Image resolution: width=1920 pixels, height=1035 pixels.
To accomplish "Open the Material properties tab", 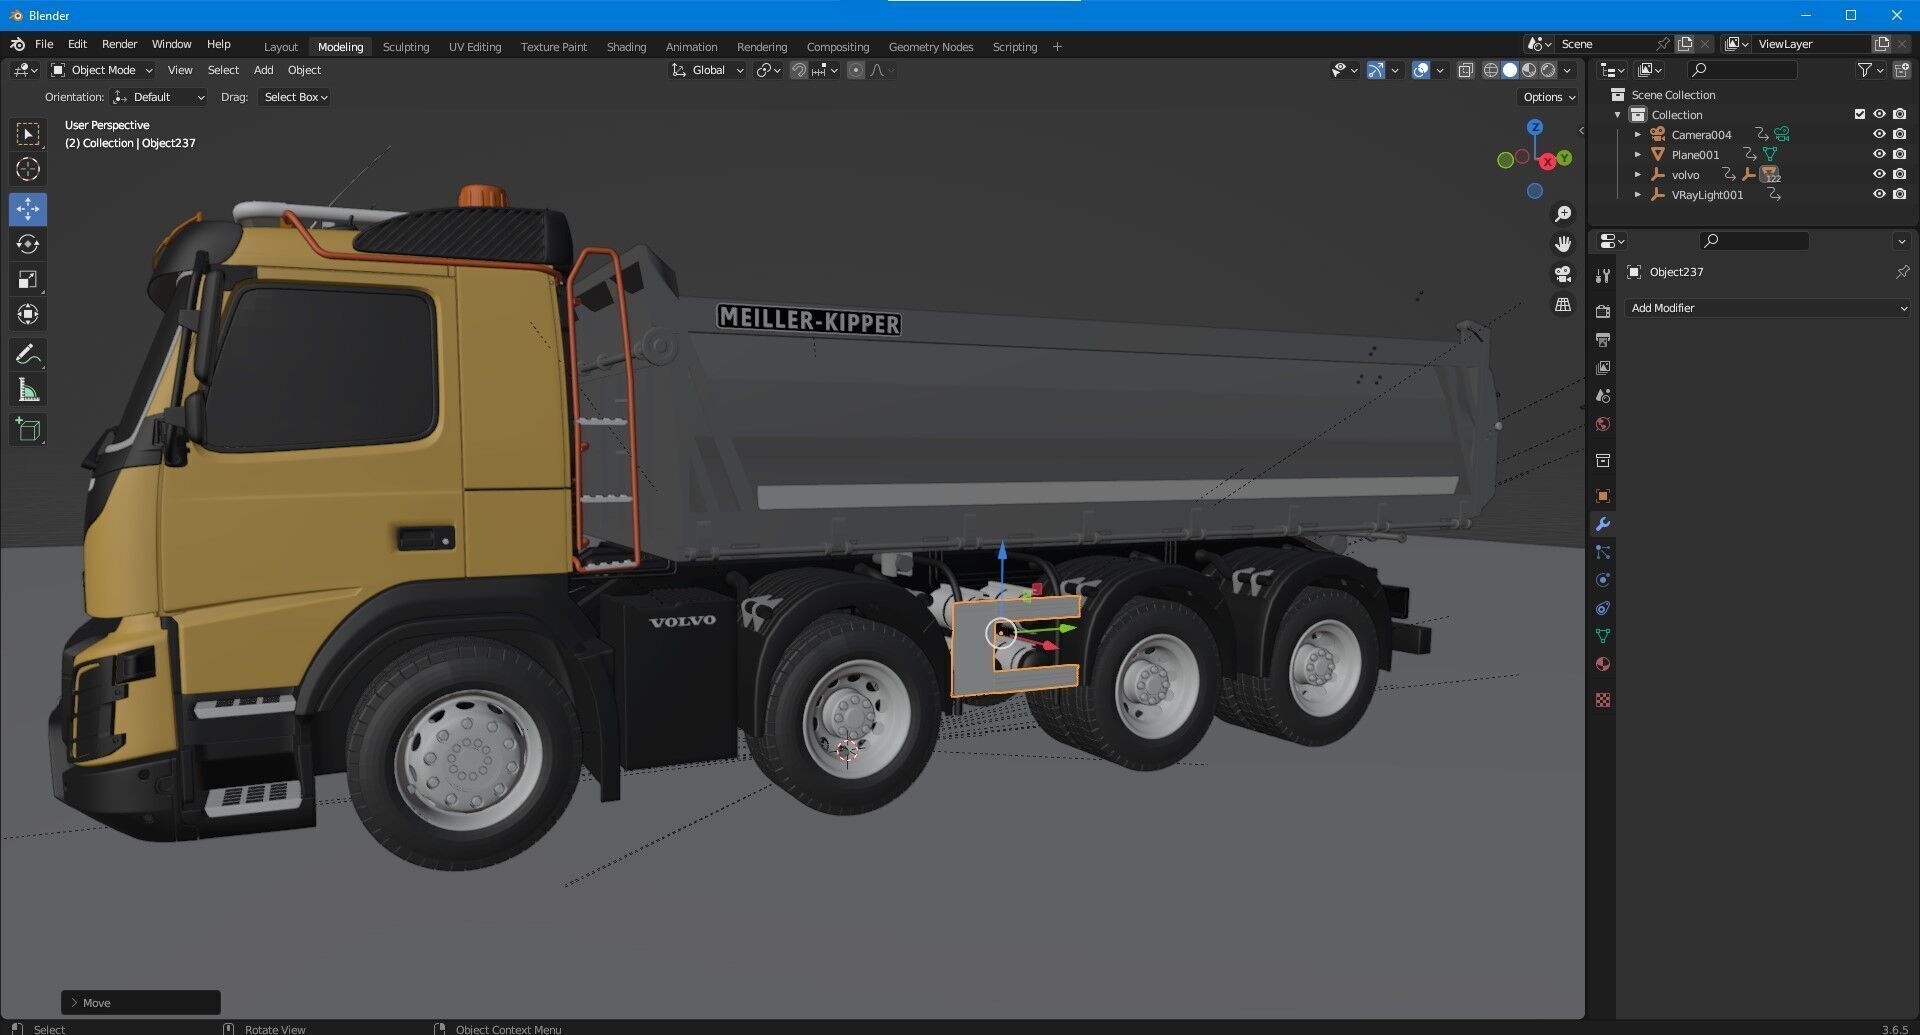I will (1603, 664).
